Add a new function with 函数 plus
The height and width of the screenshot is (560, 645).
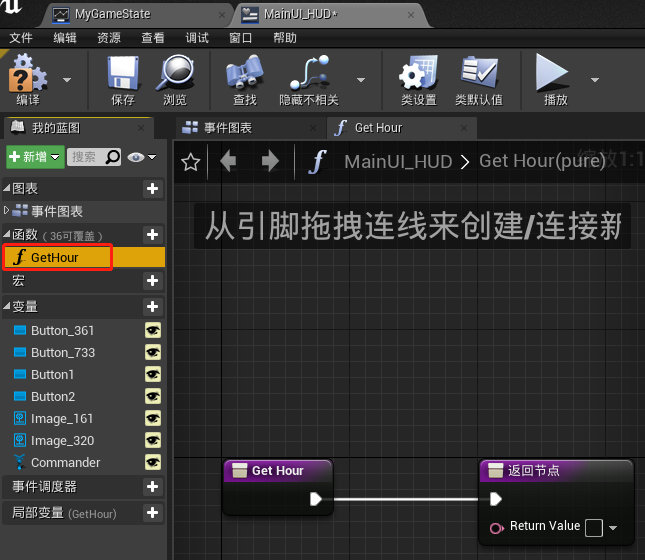tap(152, 235)
